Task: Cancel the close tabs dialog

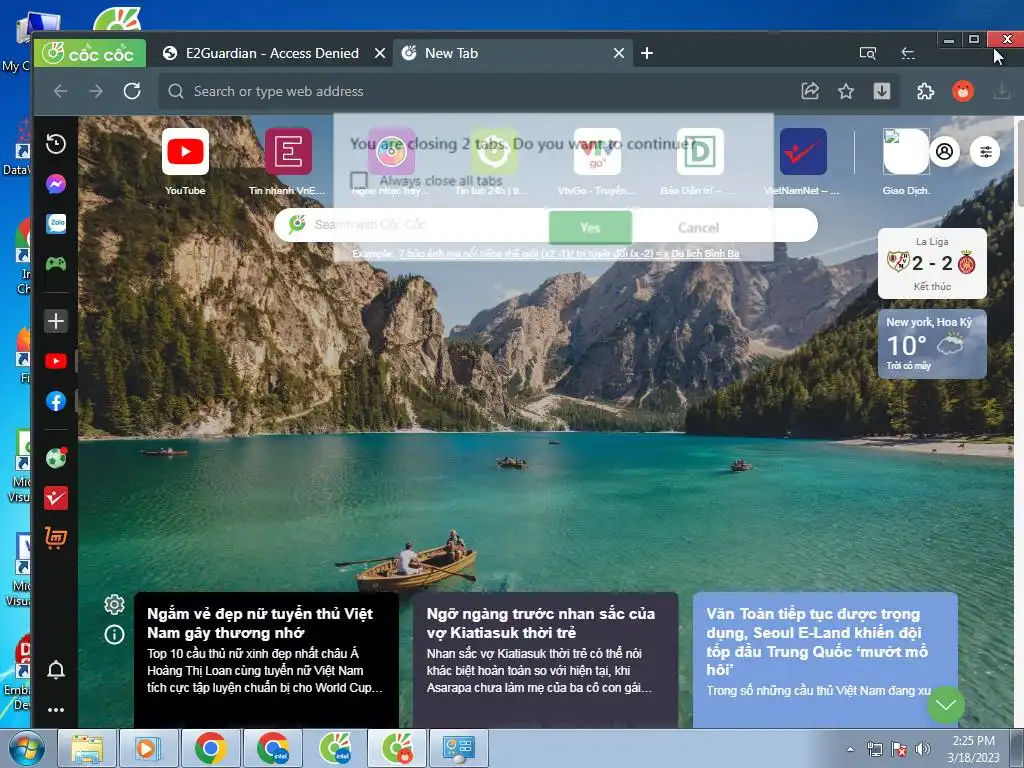Action: pos(698,227)
